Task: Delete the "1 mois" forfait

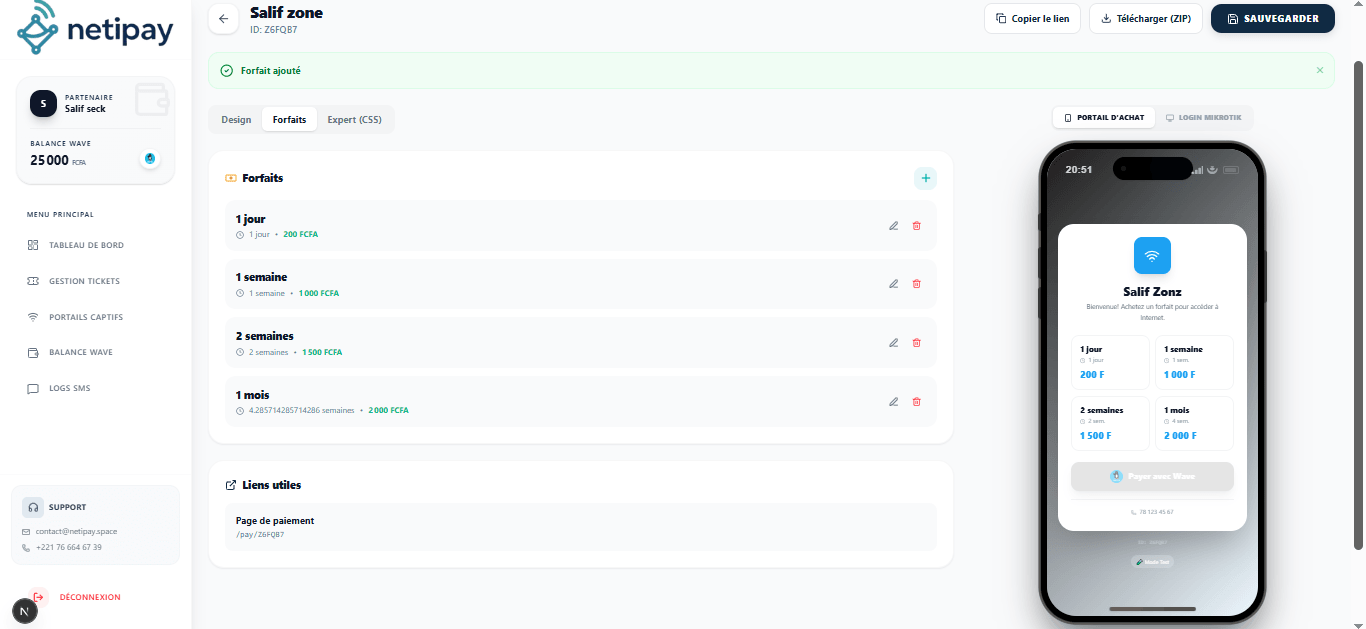Action: point(916,401)
